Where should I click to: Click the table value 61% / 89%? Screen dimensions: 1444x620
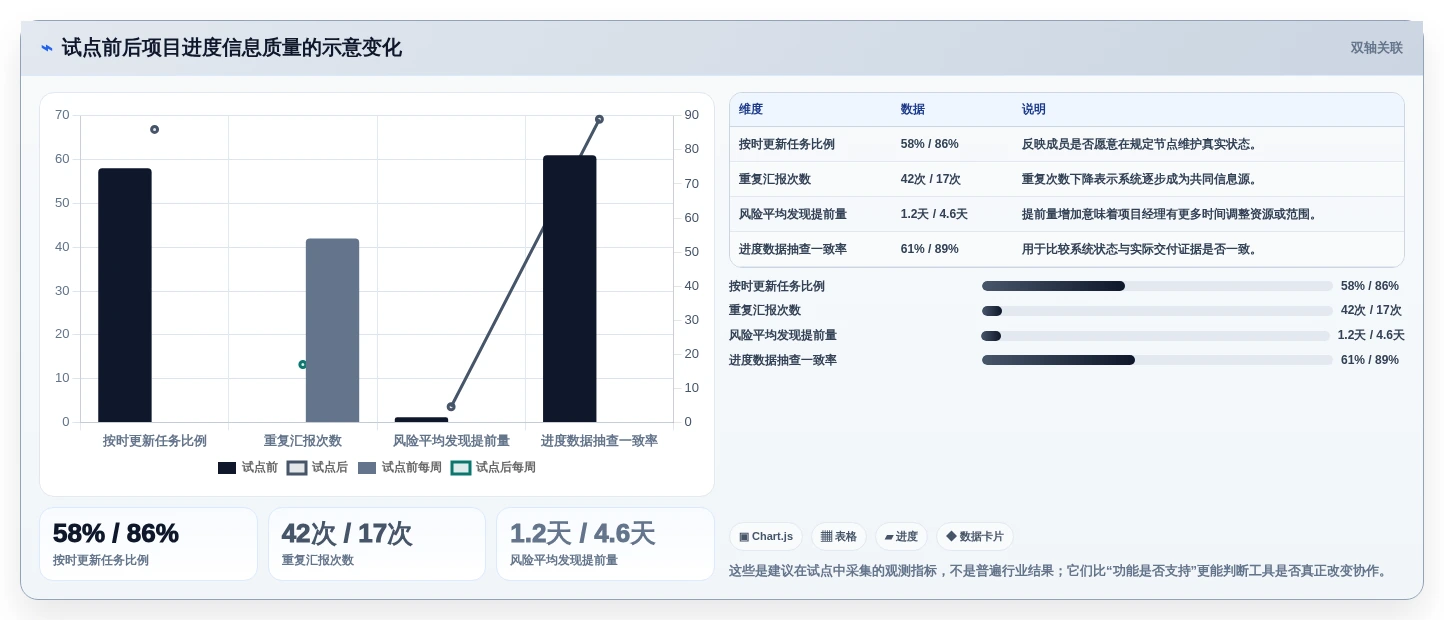(x=930, y=249)
